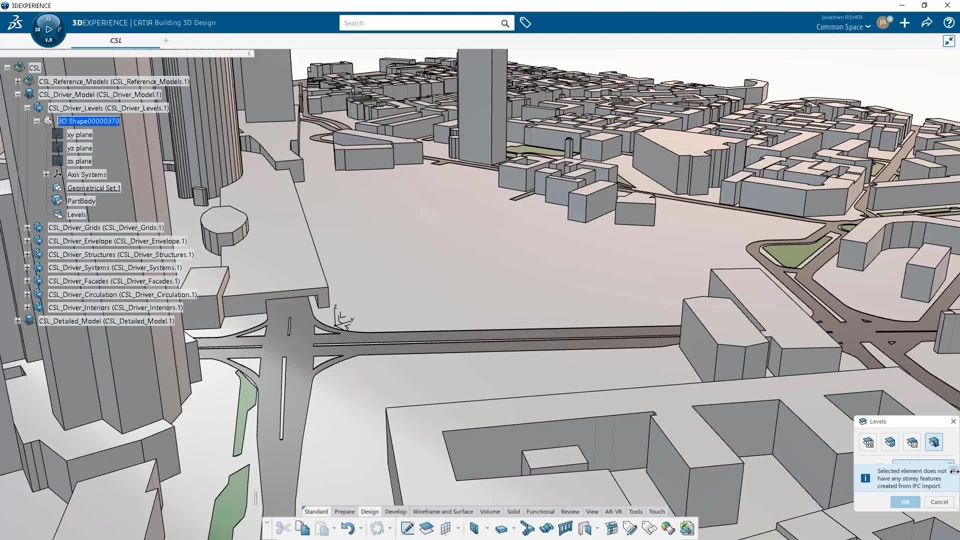Select the flat blue slab tool icon

coord(501,528)
